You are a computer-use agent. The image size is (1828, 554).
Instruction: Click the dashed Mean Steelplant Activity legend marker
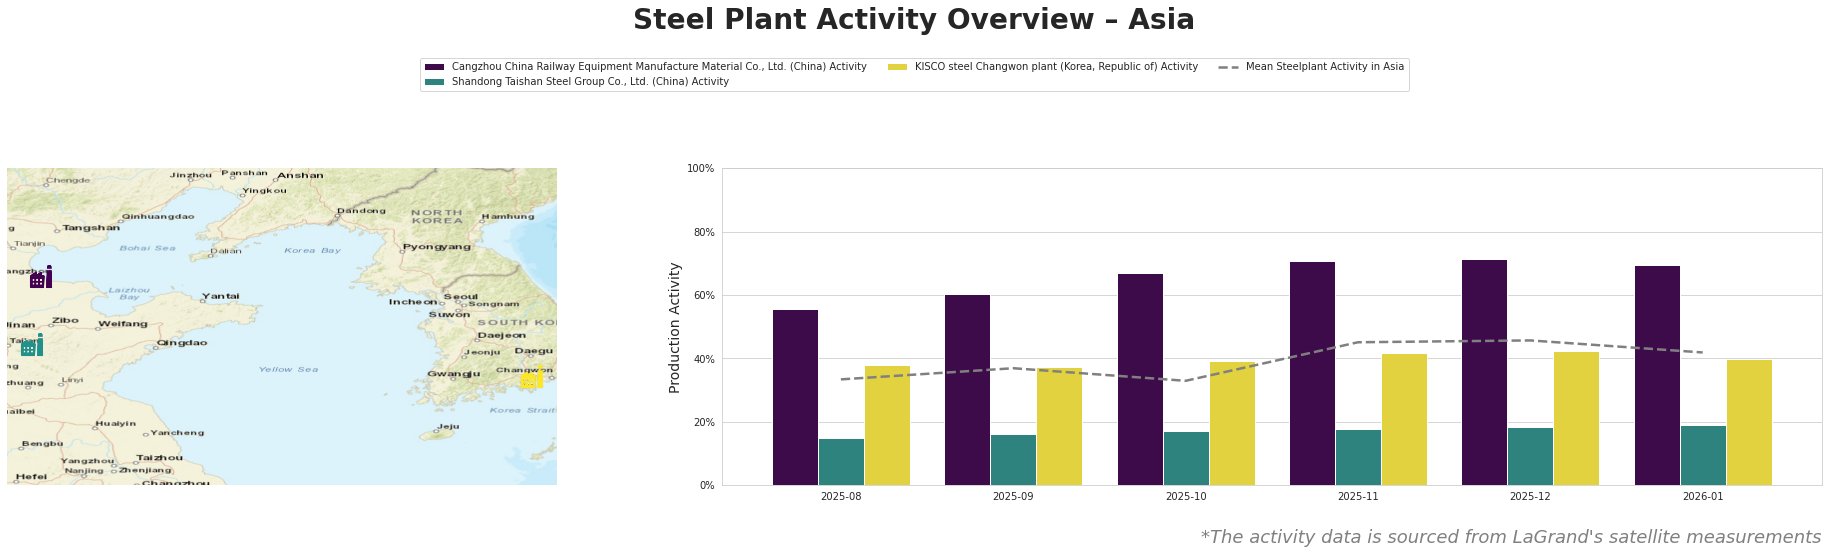pos(1229,67)
